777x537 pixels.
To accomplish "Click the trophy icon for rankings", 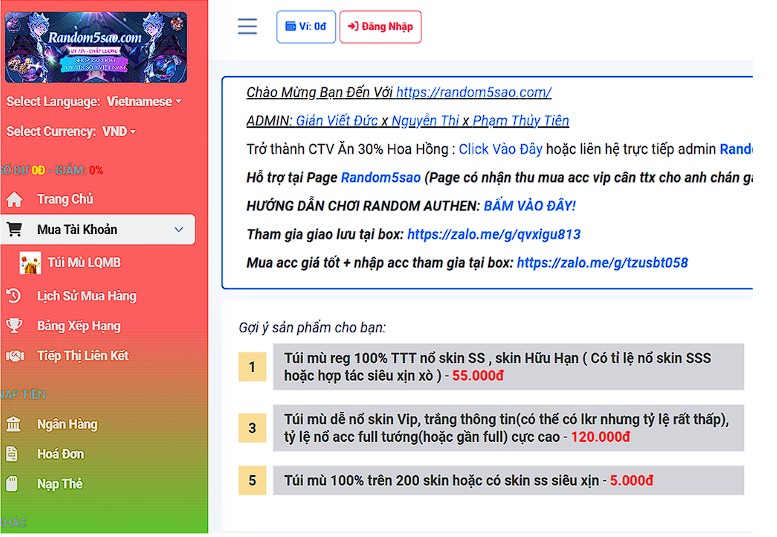I will point(14,326).
